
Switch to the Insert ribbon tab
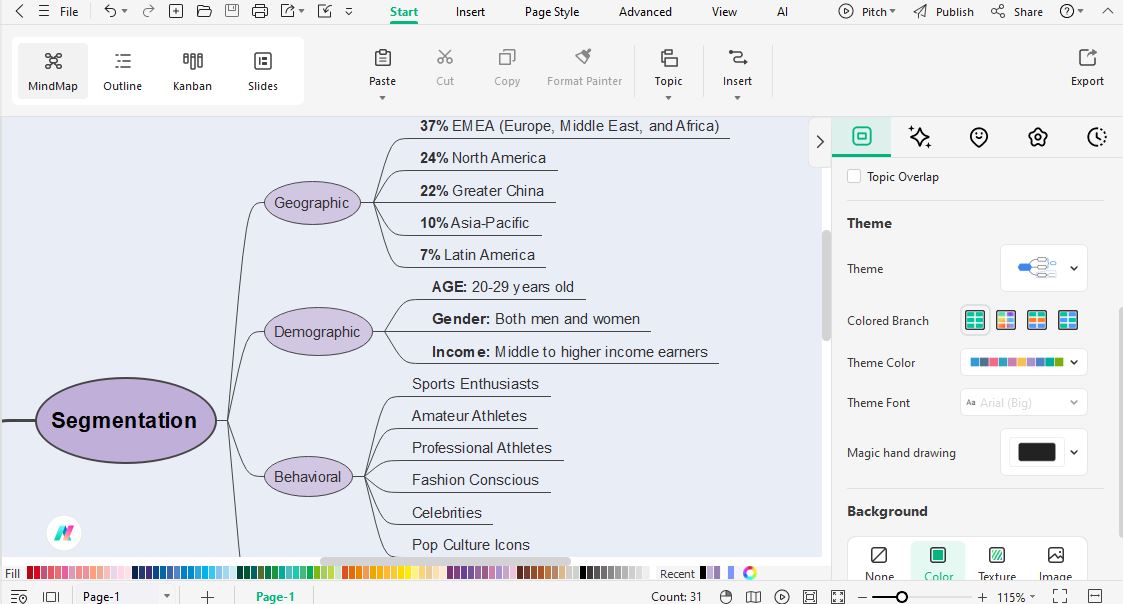tap(470, 12)
